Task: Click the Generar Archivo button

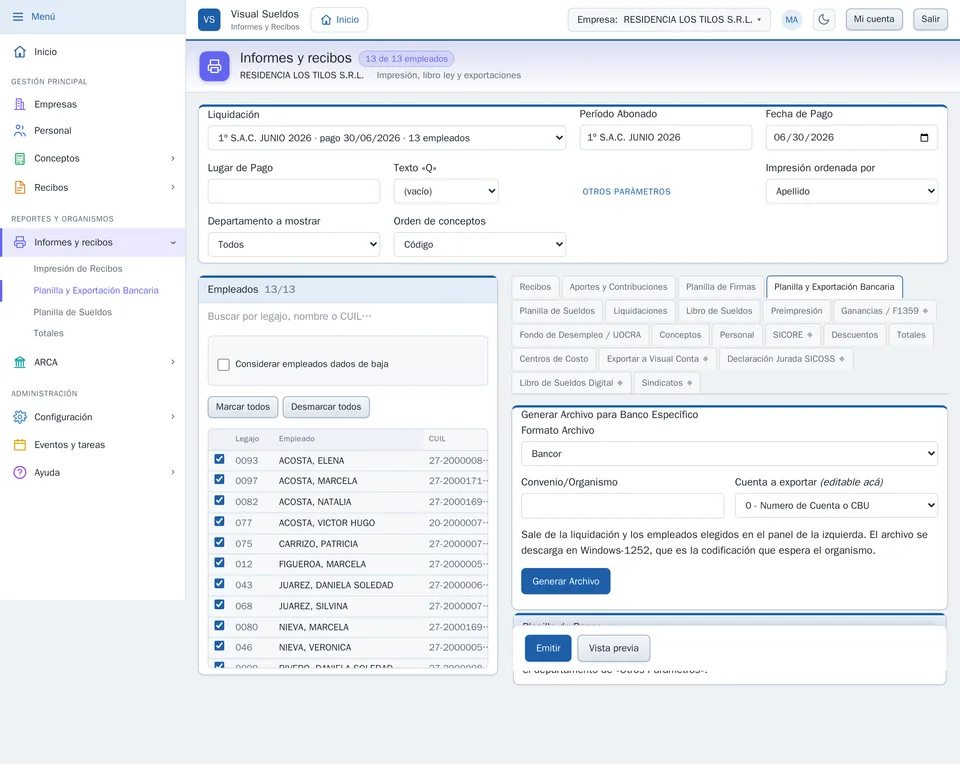Action: tap(566, 582)
